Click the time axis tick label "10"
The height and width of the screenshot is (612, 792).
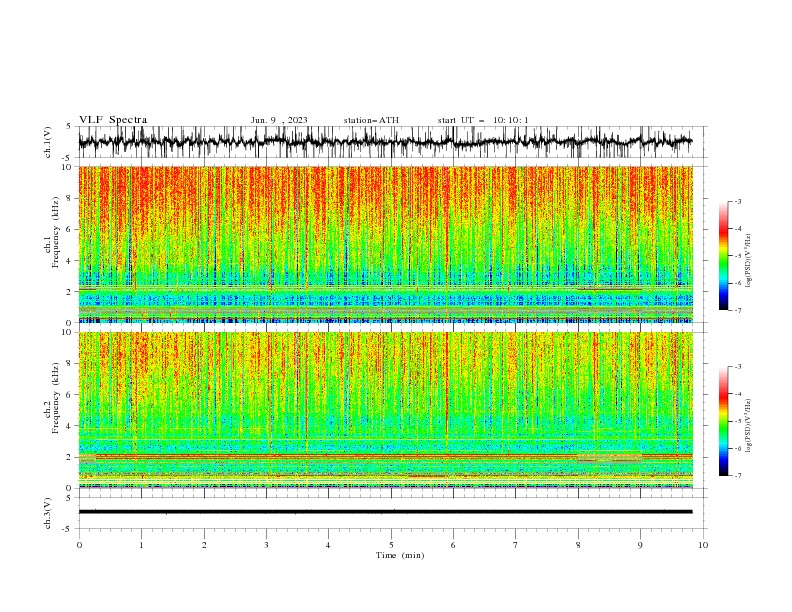coord(703,545)
